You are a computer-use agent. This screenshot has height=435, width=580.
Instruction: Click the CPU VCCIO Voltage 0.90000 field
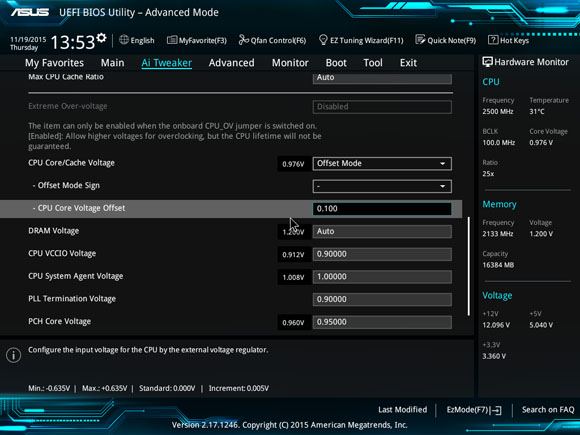coord(382,254)
